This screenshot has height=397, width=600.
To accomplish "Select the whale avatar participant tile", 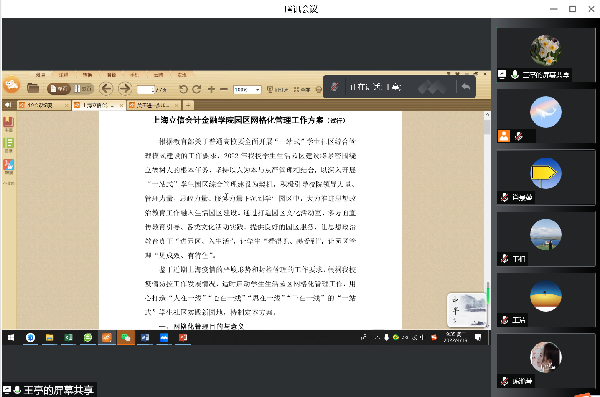I will click(x=546, y=116).
